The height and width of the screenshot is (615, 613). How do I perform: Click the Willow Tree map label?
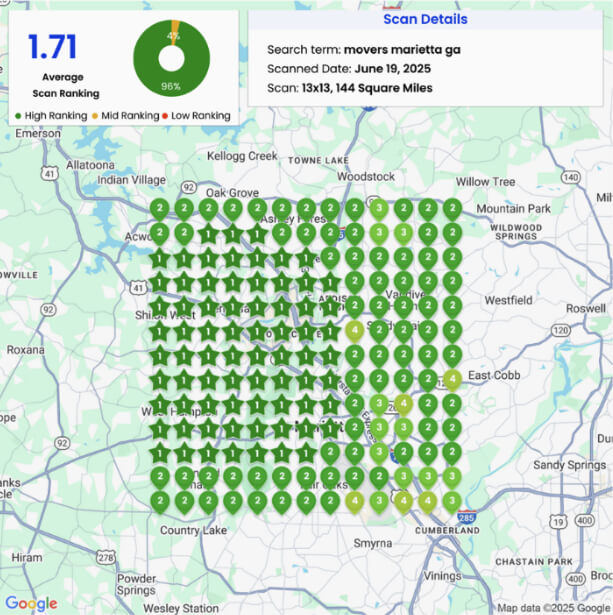(485, 182)
